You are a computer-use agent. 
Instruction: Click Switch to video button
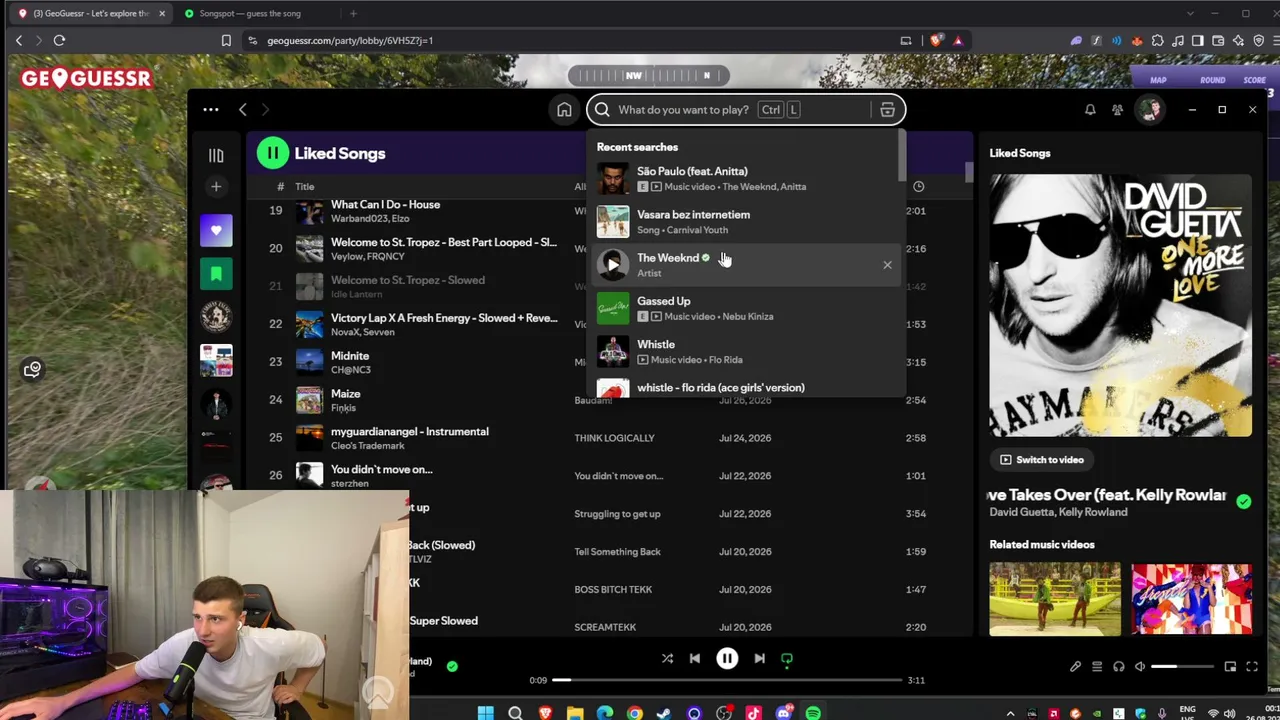click(1042, 460)
